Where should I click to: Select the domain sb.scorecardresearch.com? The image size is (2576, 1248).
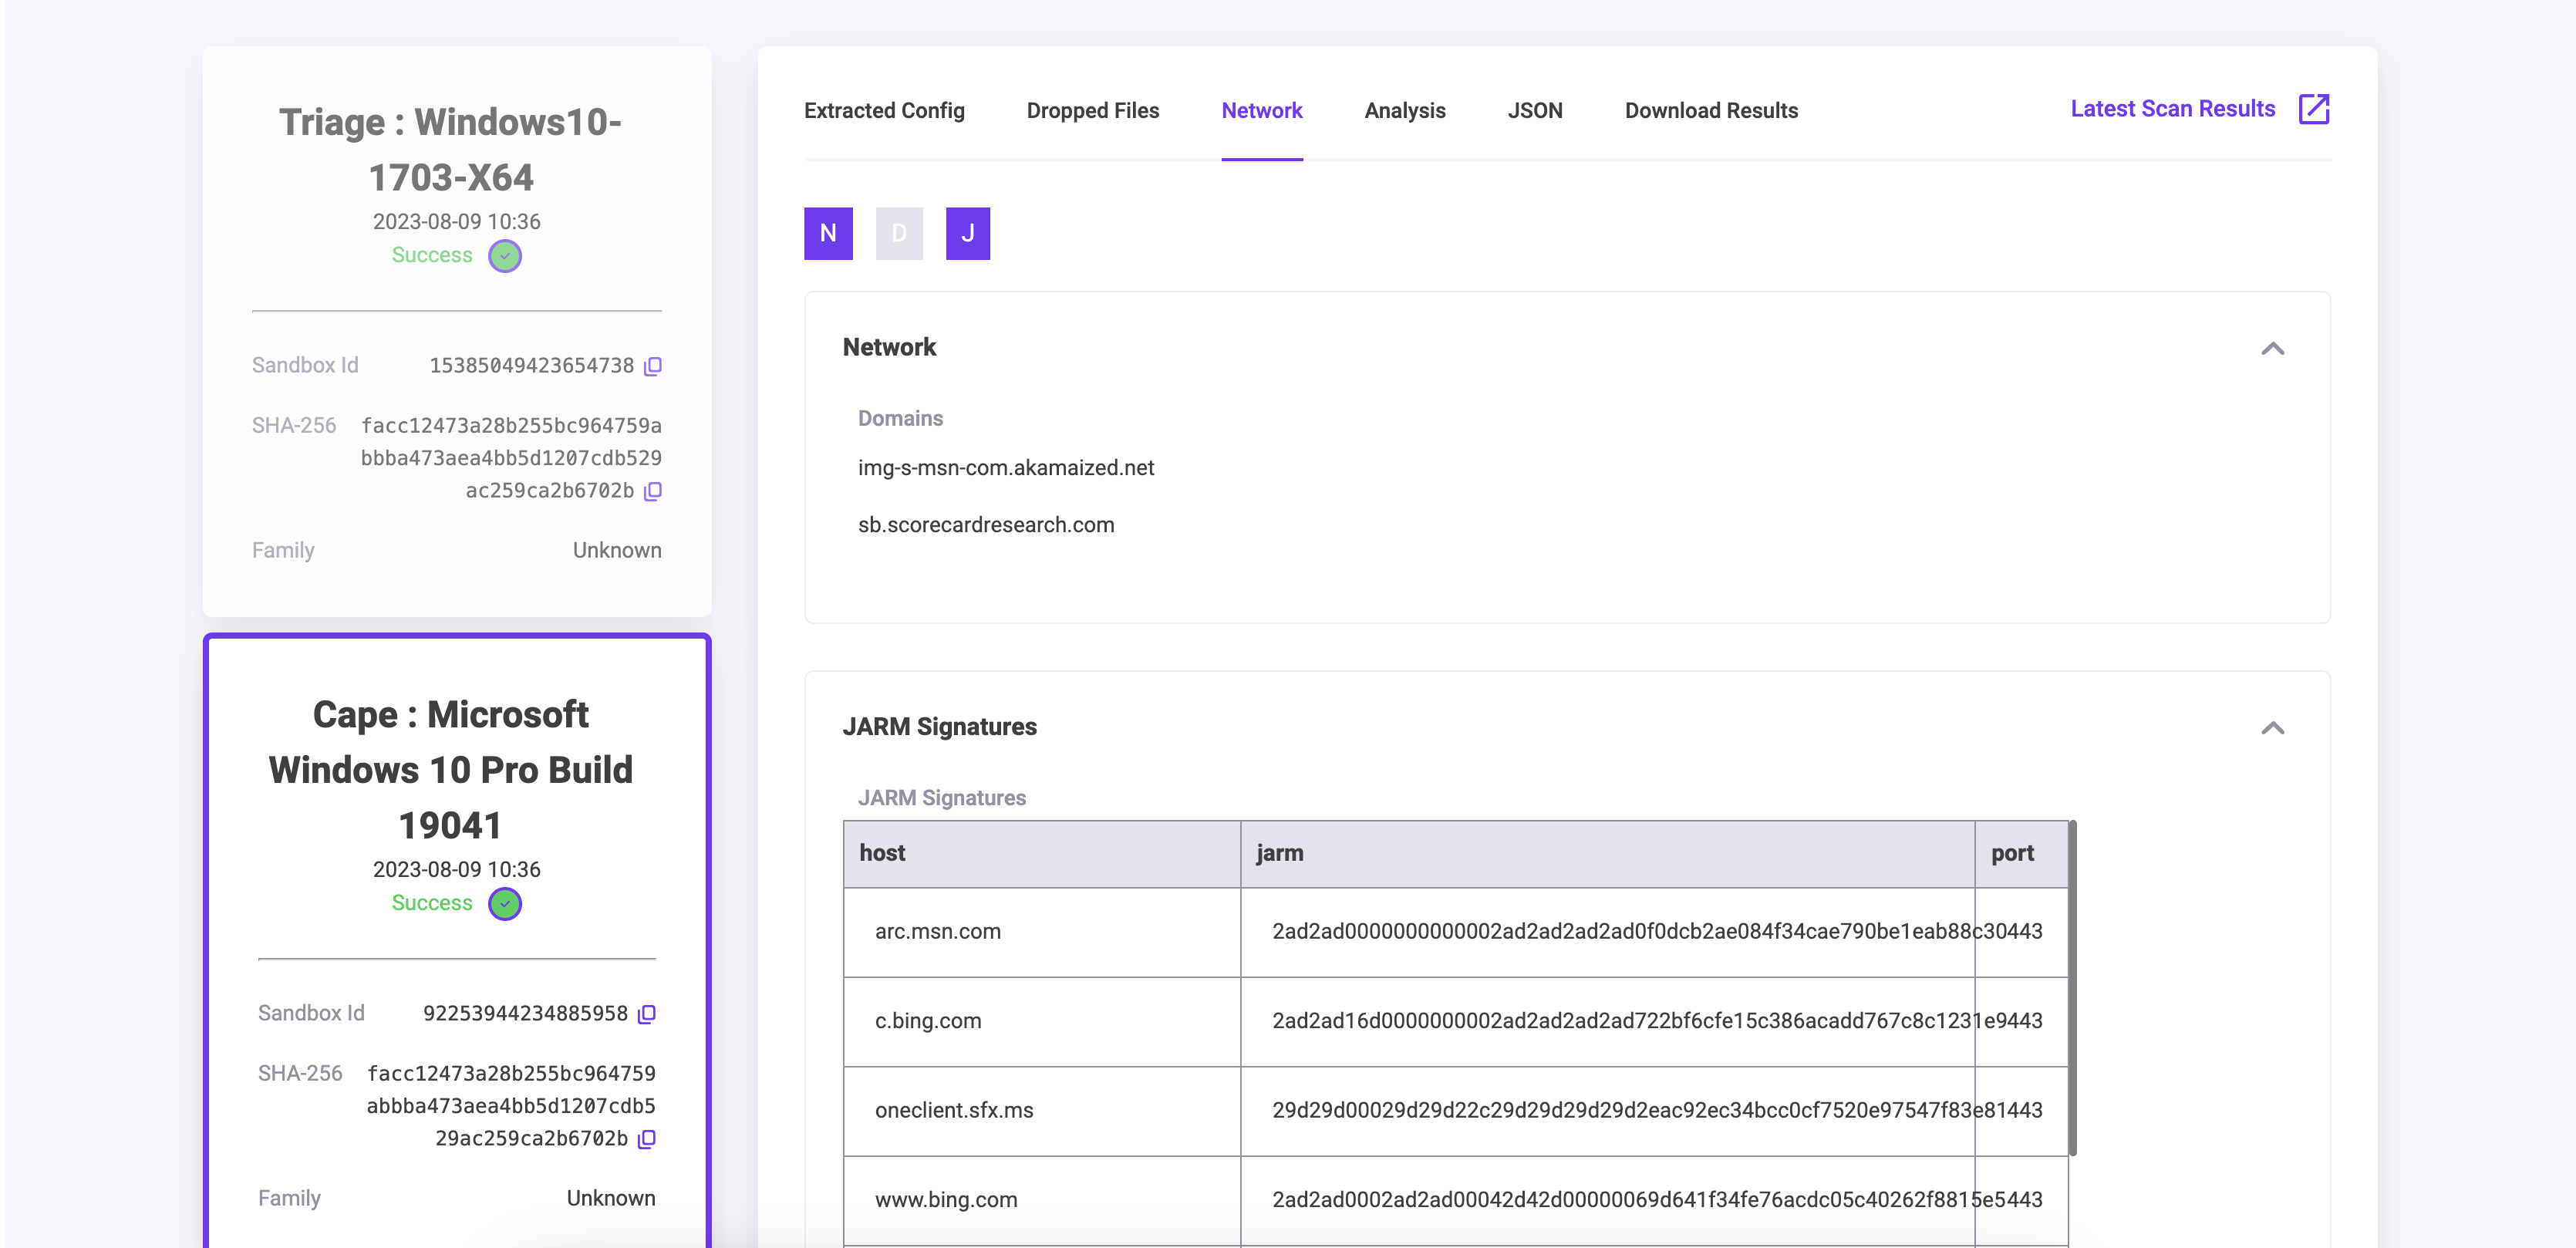985,524
